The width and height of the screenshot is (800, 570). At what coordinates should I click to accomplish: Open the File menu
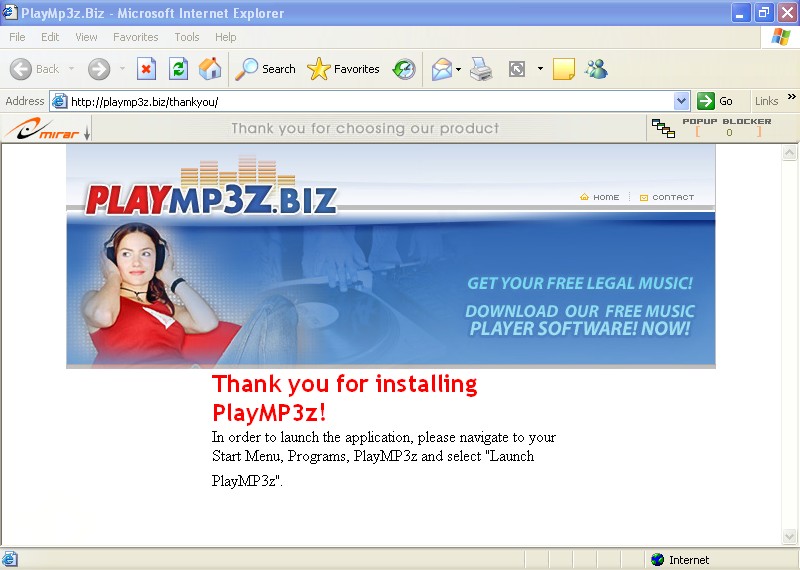(17, 37)
